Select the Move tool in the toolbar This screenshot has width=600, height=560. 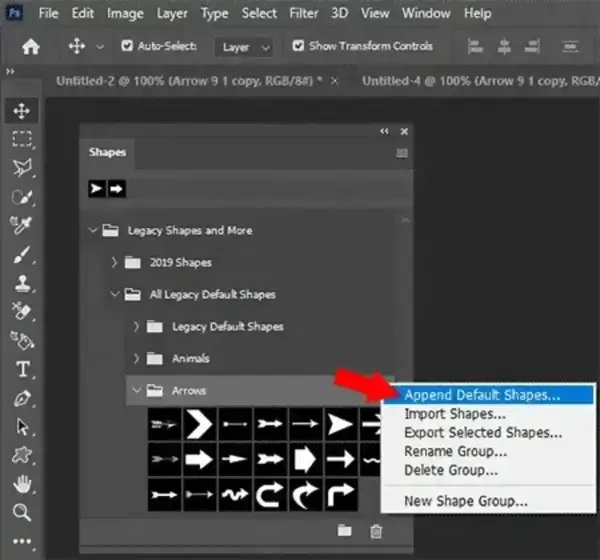coord(22,111)
